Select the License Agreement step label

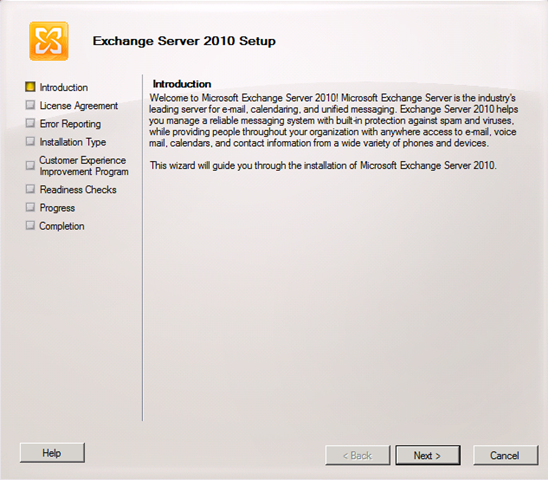79,106
